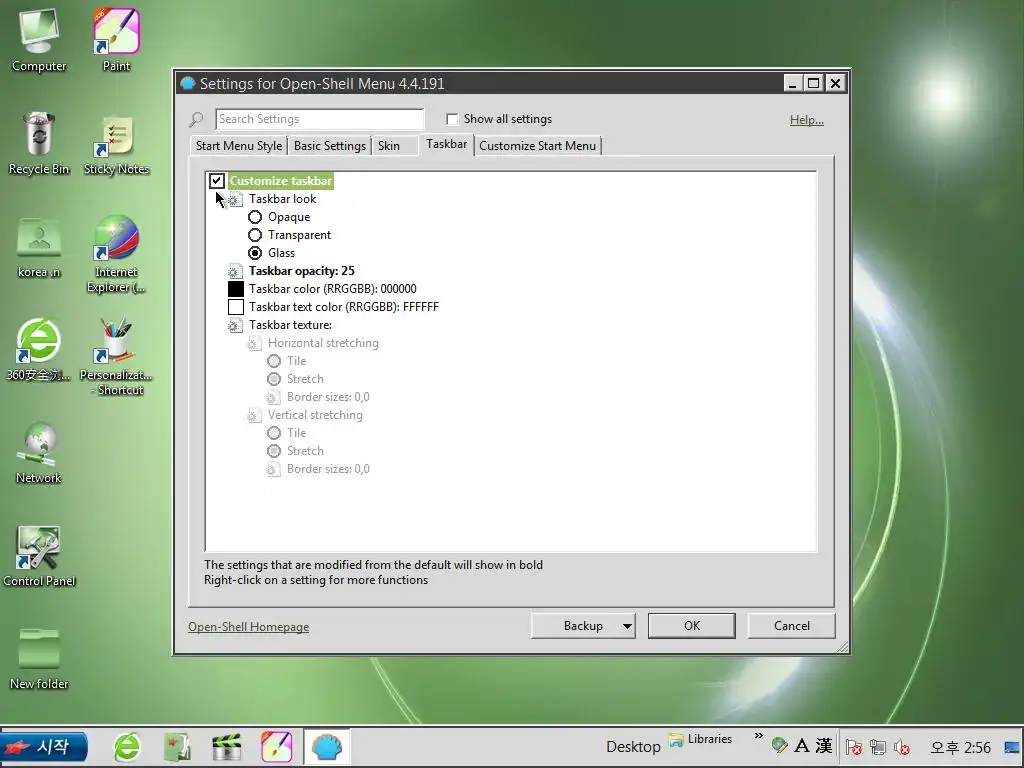Image resolution: width=1024 pixels, height=768 pixels.
Task: Click the taskbar clock showing 2:56
Action: [x=960, y=747]
